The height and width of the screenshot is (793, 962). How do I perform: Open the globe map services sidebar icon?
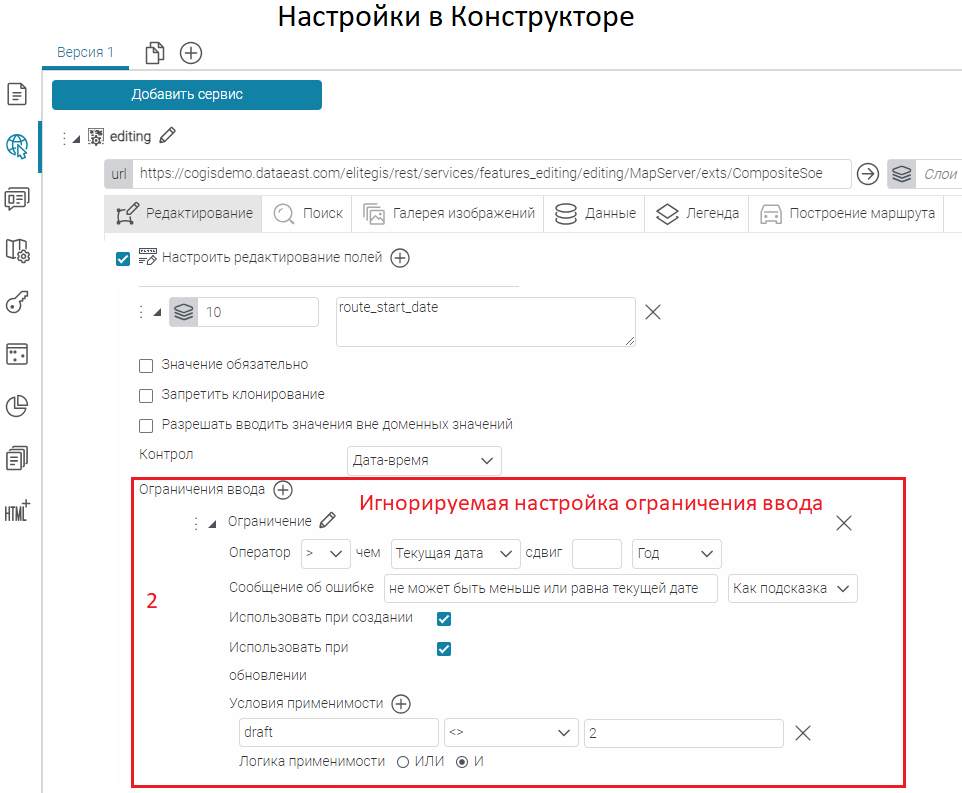click(17, 146)
